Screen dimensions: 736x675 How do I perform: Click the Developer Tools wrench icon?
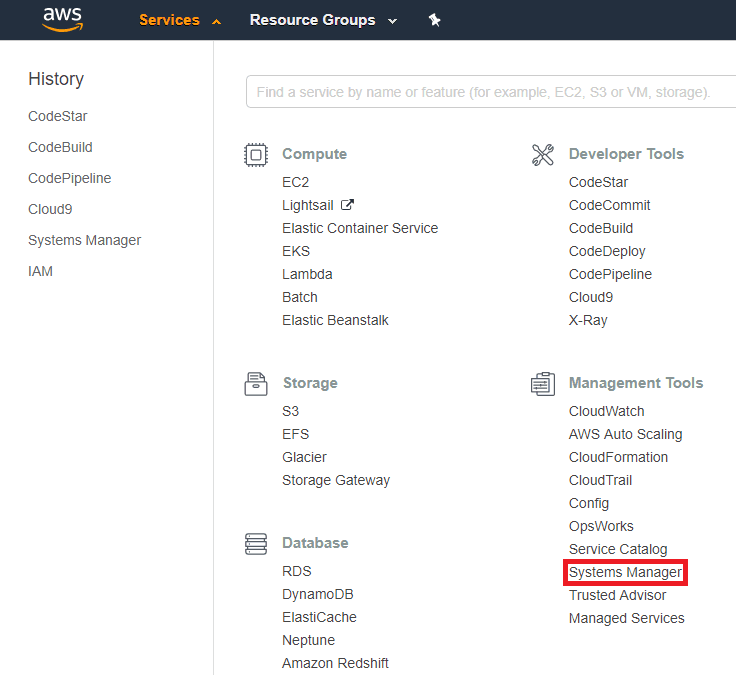pos(543,154)
